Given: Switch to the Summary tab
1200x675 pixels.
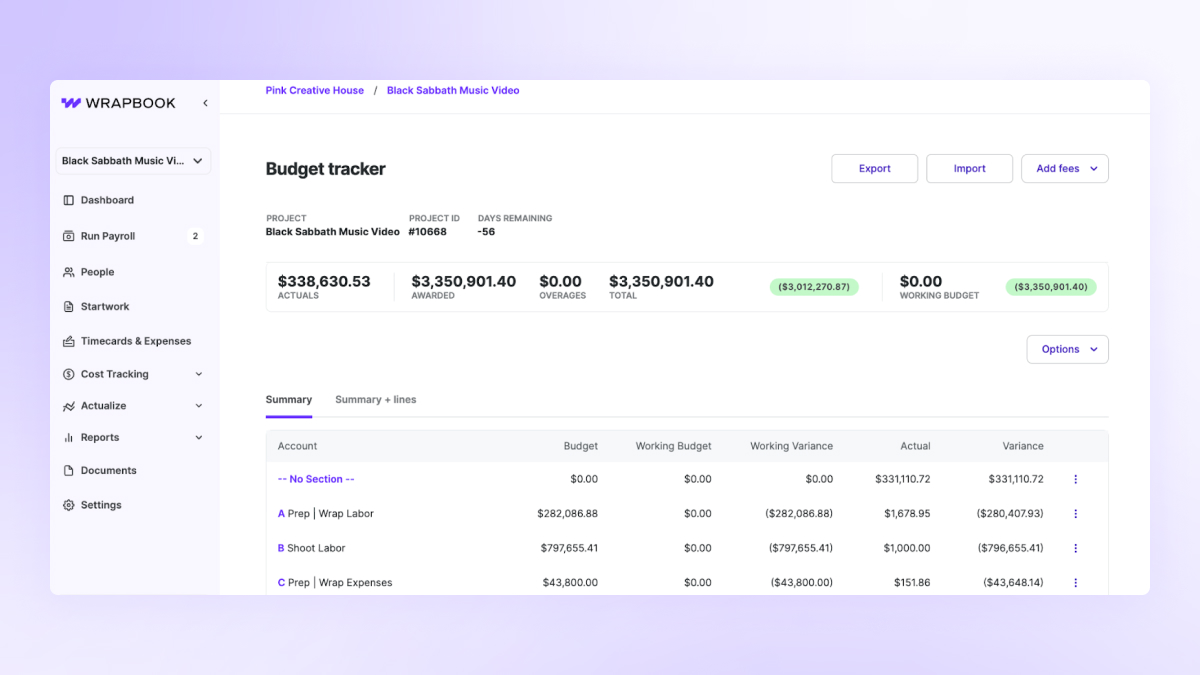Looking at the screenshot, I should click(289, 399).
